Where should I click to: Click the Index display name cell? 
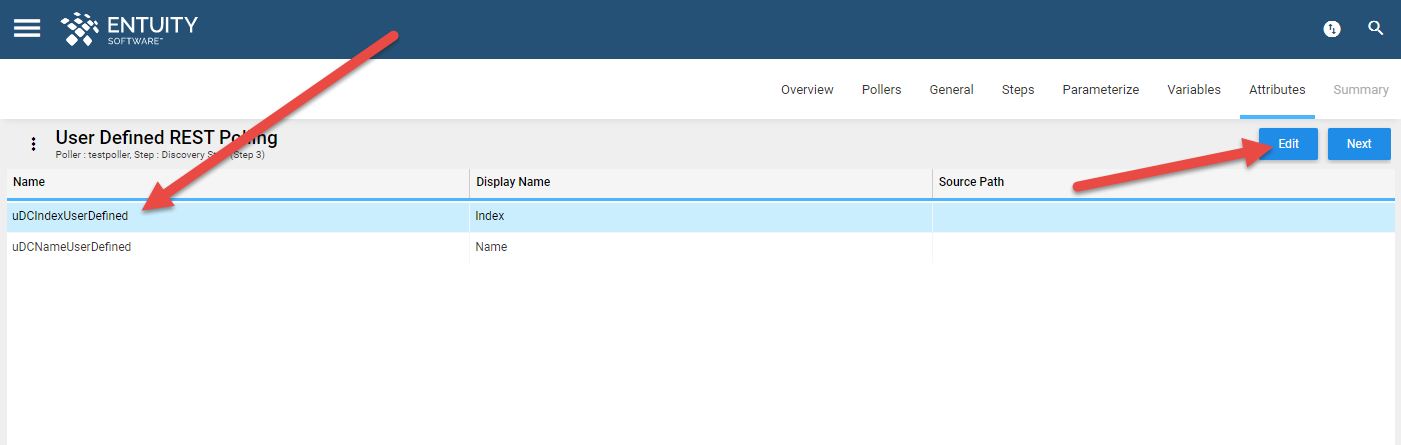coord(701,216)
